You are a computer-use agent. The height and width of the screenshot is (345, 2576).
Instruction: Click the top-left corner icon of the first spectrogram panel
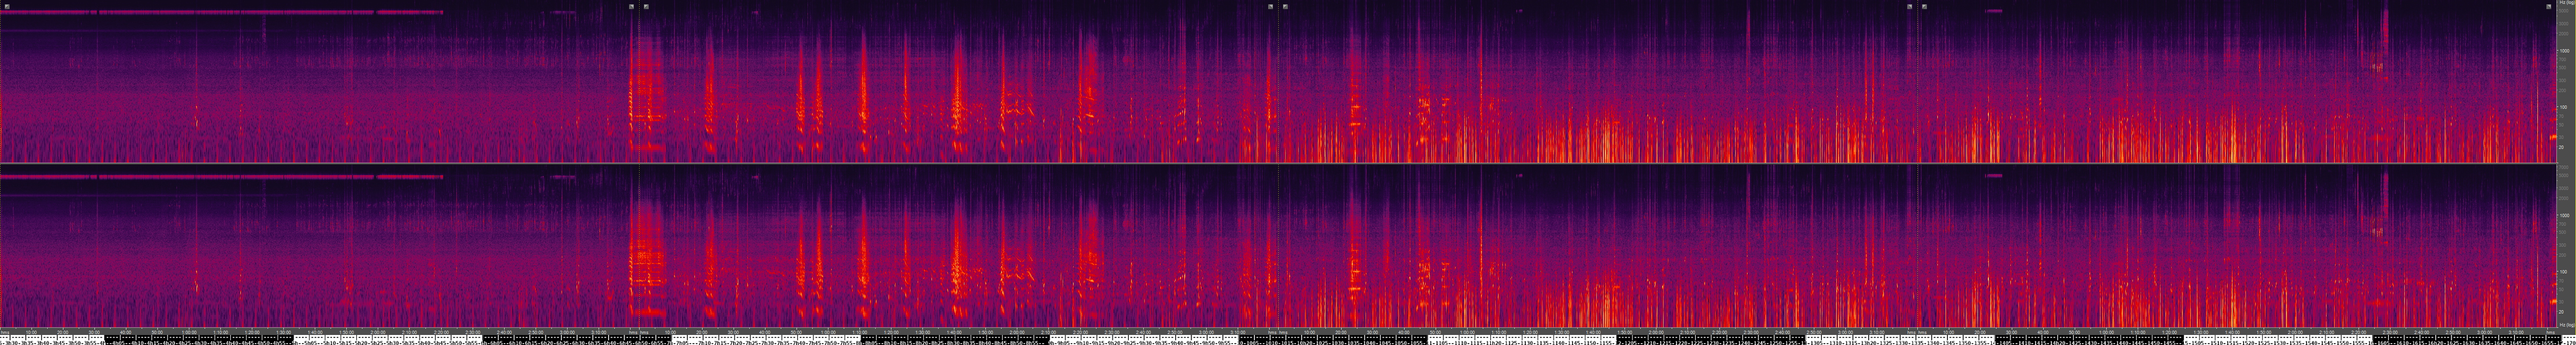7,6
